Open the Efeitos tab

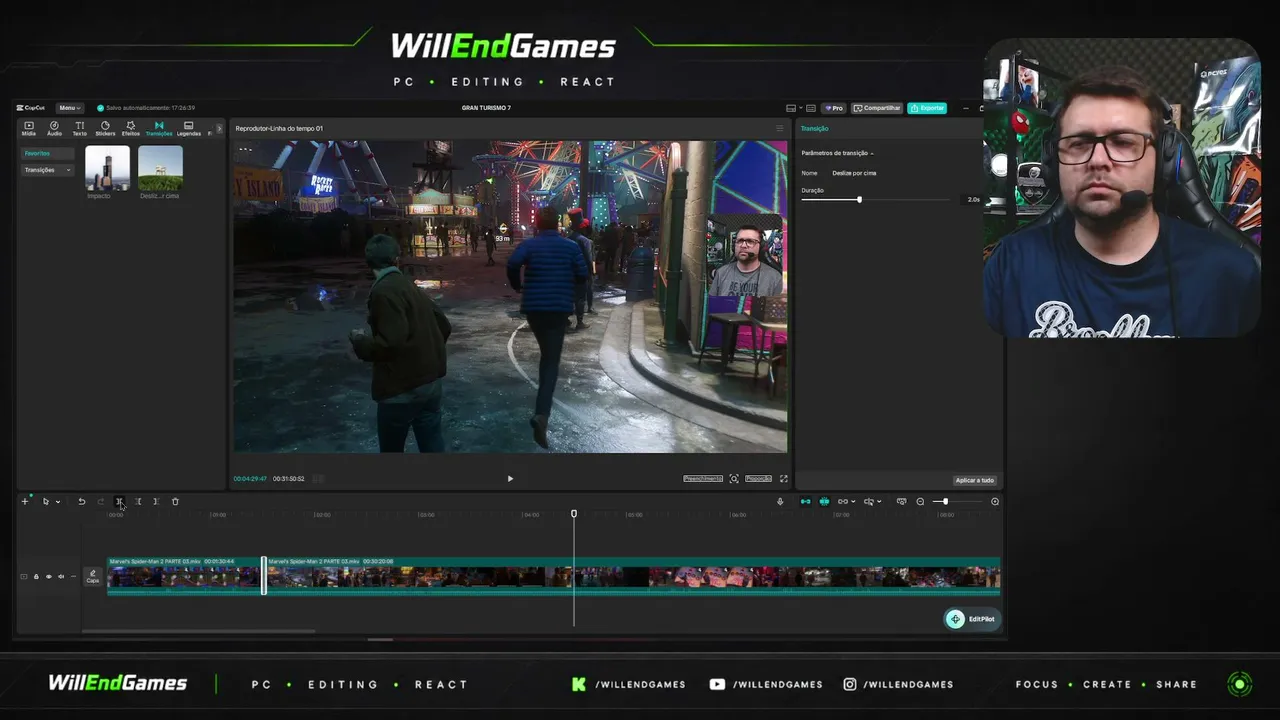(x=130, y=128)
